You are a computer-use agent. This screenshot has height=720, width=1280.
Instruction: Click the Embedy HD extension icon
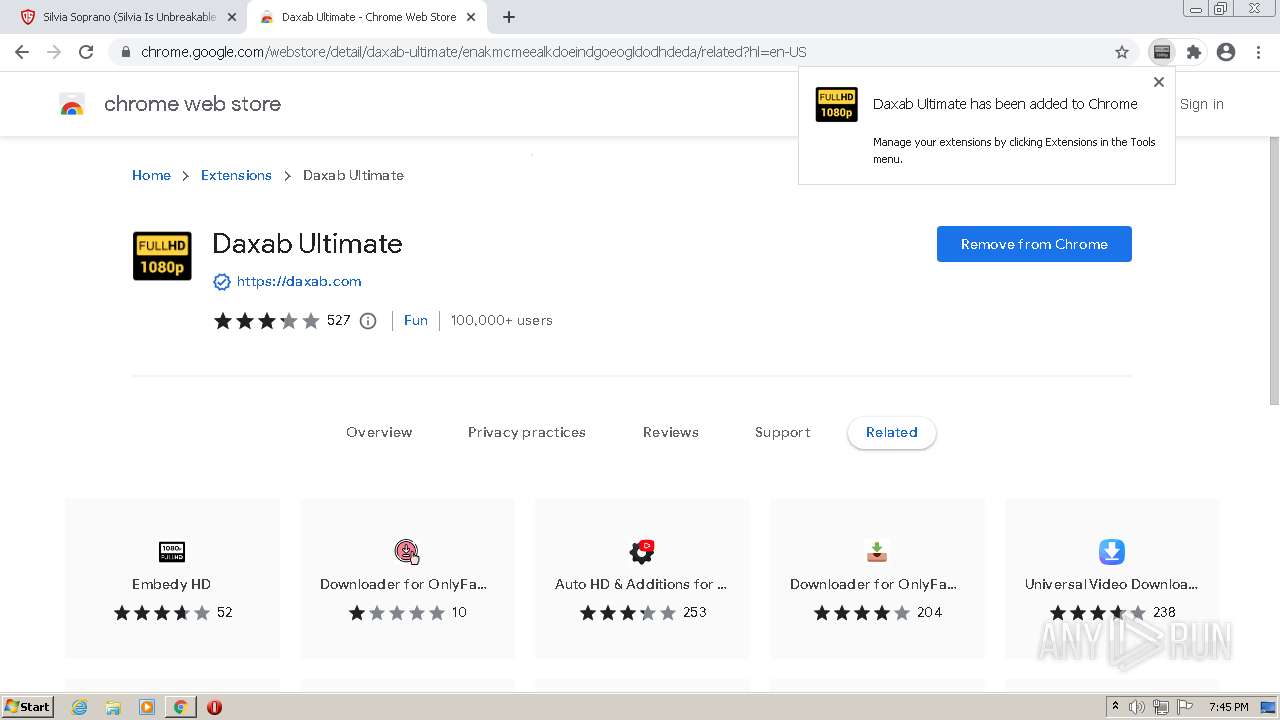point(172,552)
